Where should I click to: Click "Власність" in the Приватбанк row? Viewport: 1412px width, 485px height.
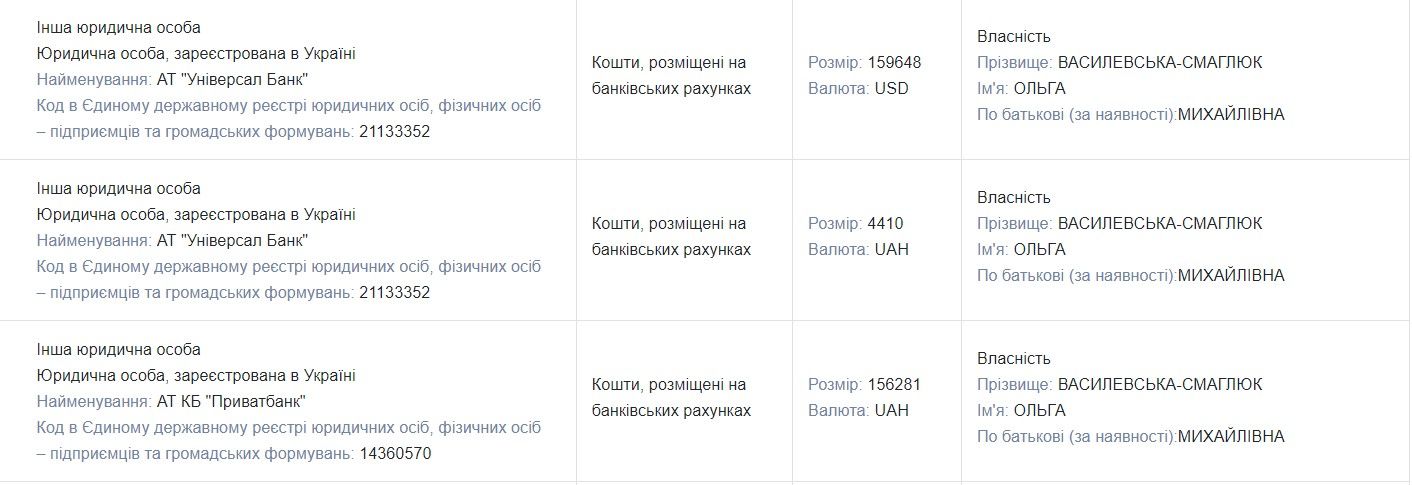click(x=1013, y=358)
